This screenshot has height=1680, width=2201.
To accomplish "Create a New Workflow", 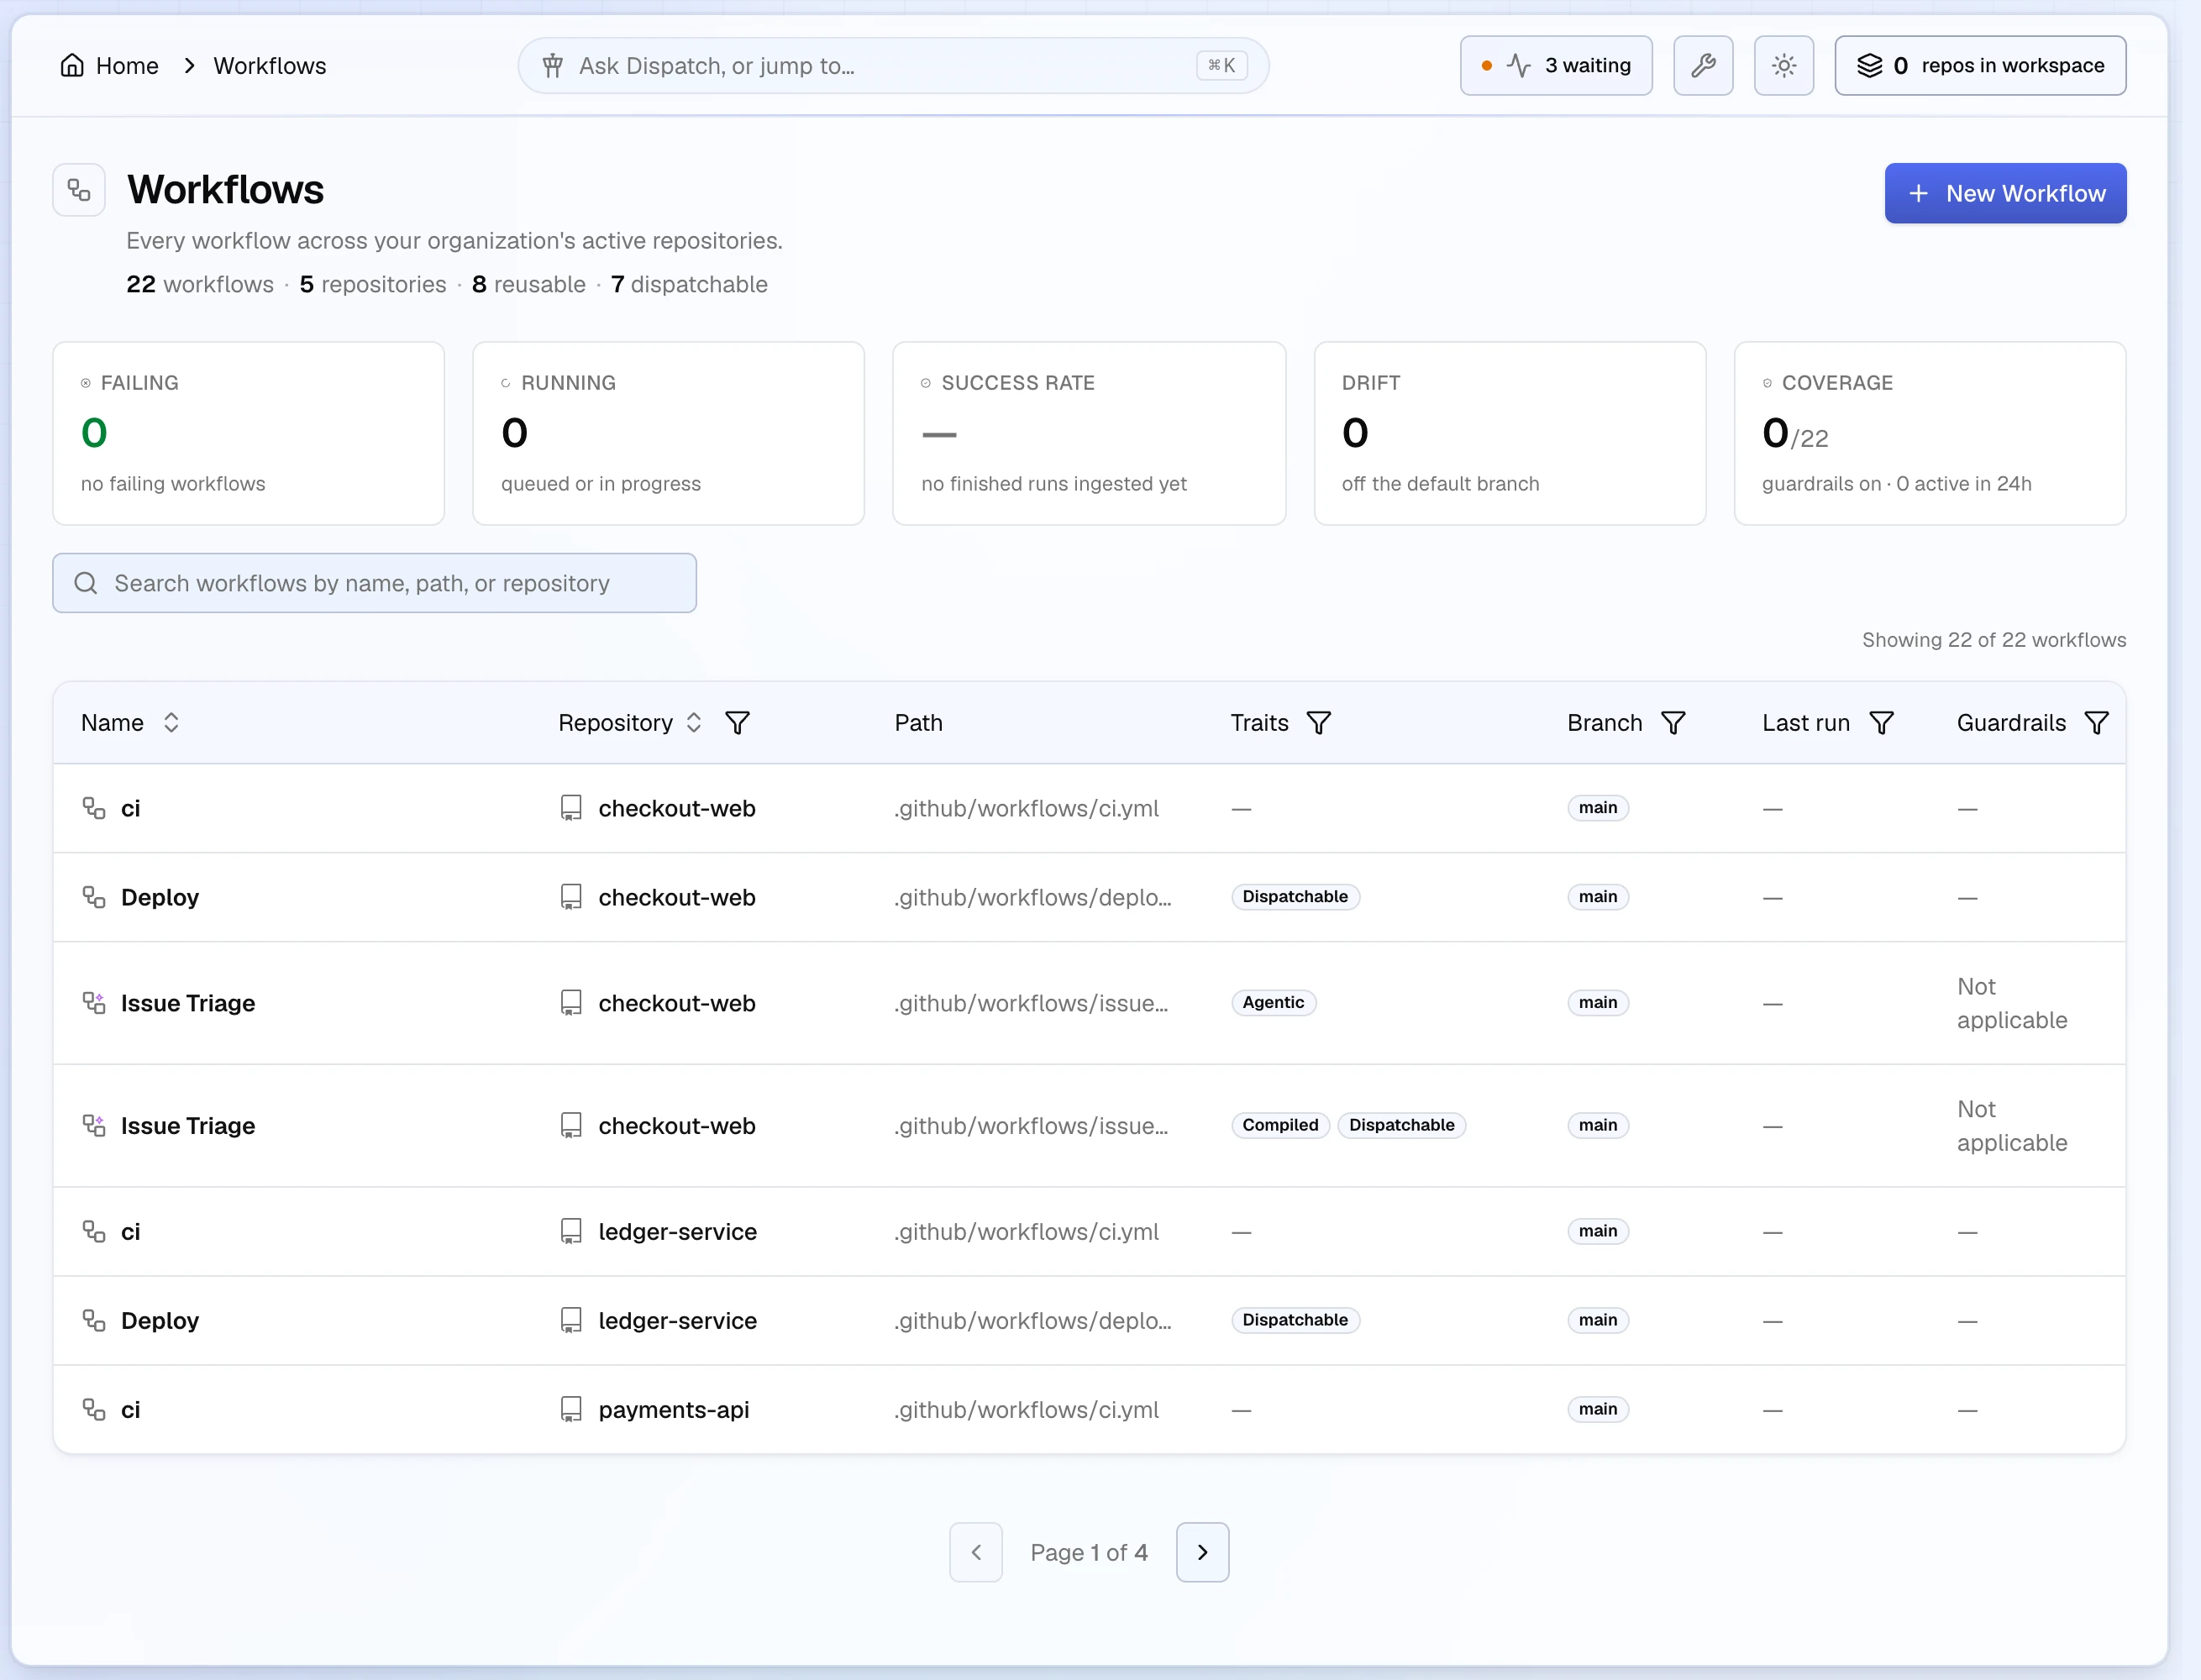I will click(x=2005, y=193).
